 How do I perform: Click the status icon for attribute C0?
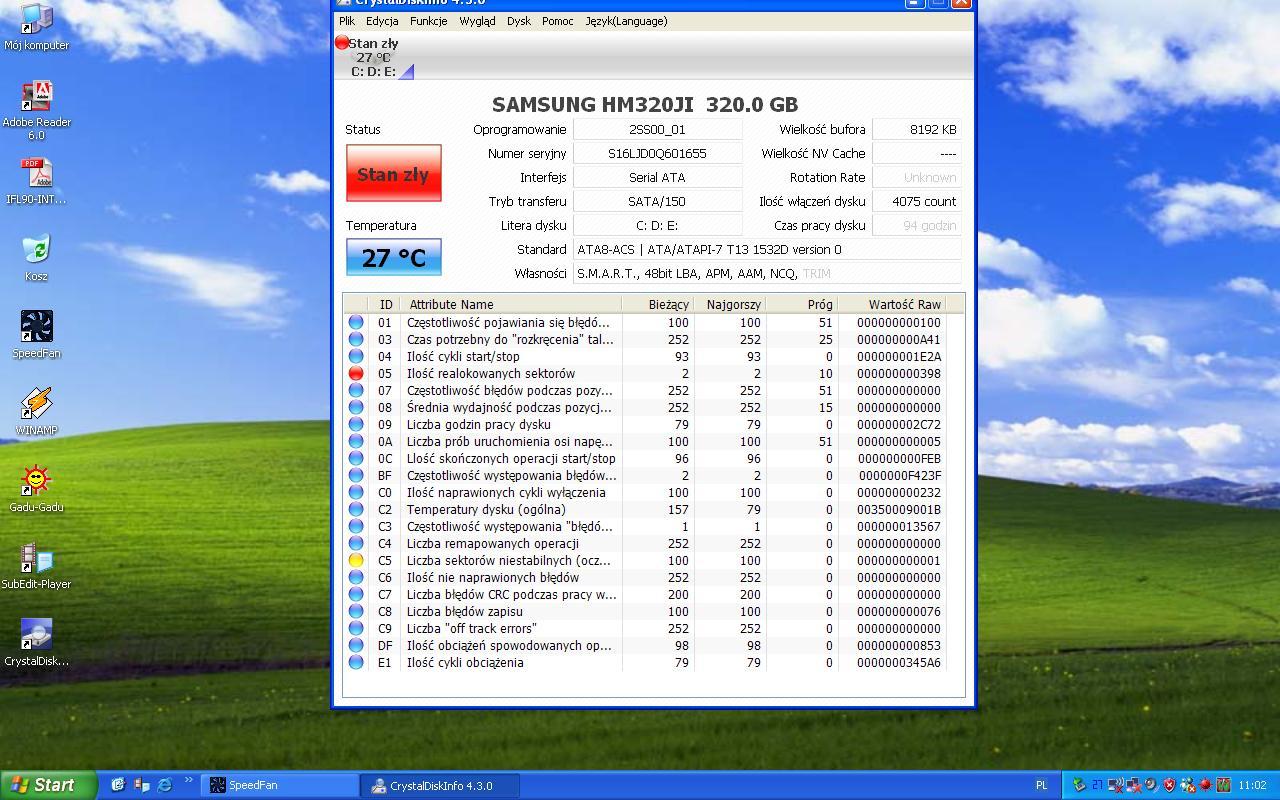356,493
